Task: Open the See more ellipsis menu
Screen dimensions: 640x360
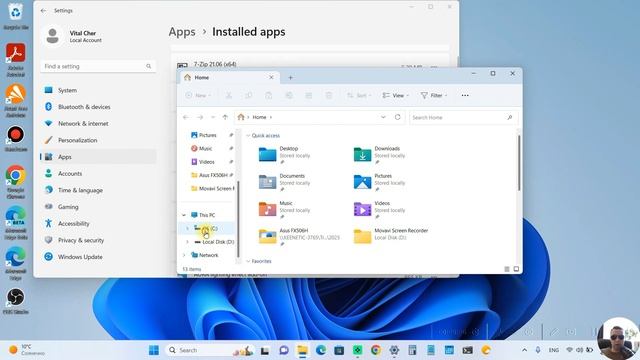Action: point(465,96)
